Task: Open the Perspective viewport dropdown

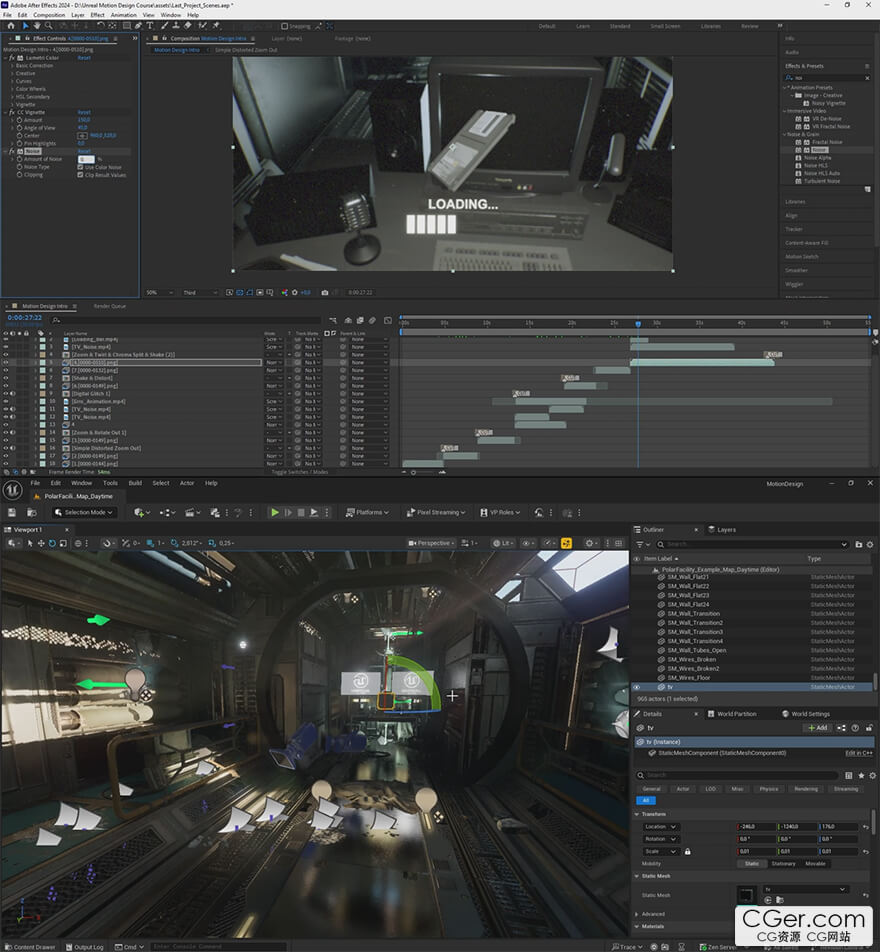Action: coord(431,543)
